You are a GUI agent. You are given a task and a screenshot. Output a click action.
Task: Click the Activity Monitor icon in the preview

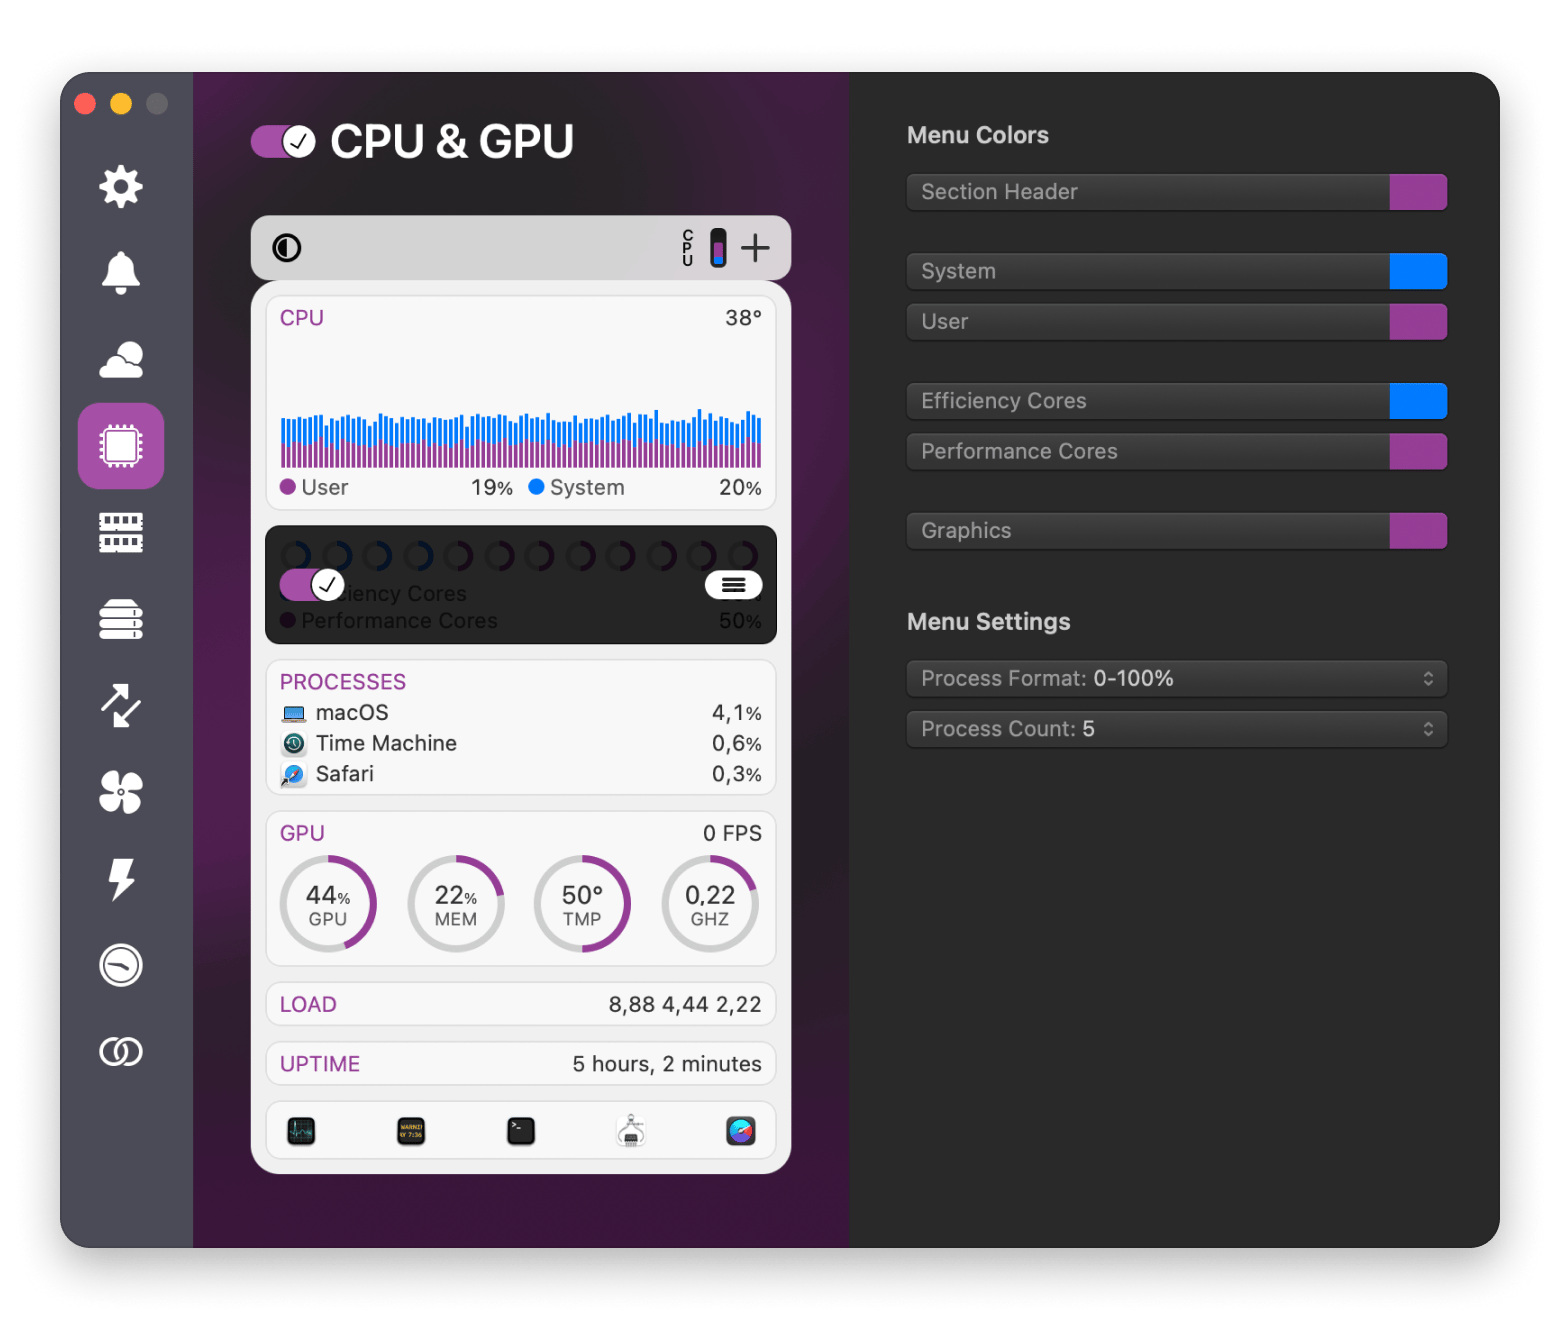301,1131
